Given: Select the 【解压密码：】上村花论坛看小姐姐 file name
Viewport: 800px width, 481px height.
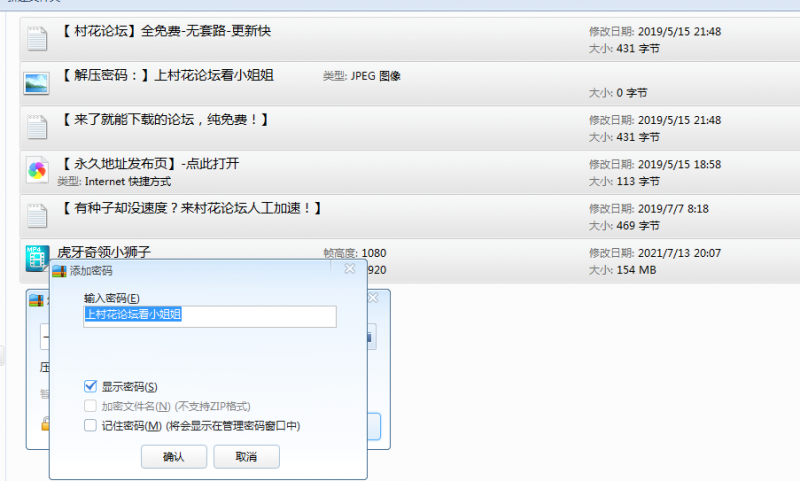Looking at the screenshot, I should pos(166,75).
